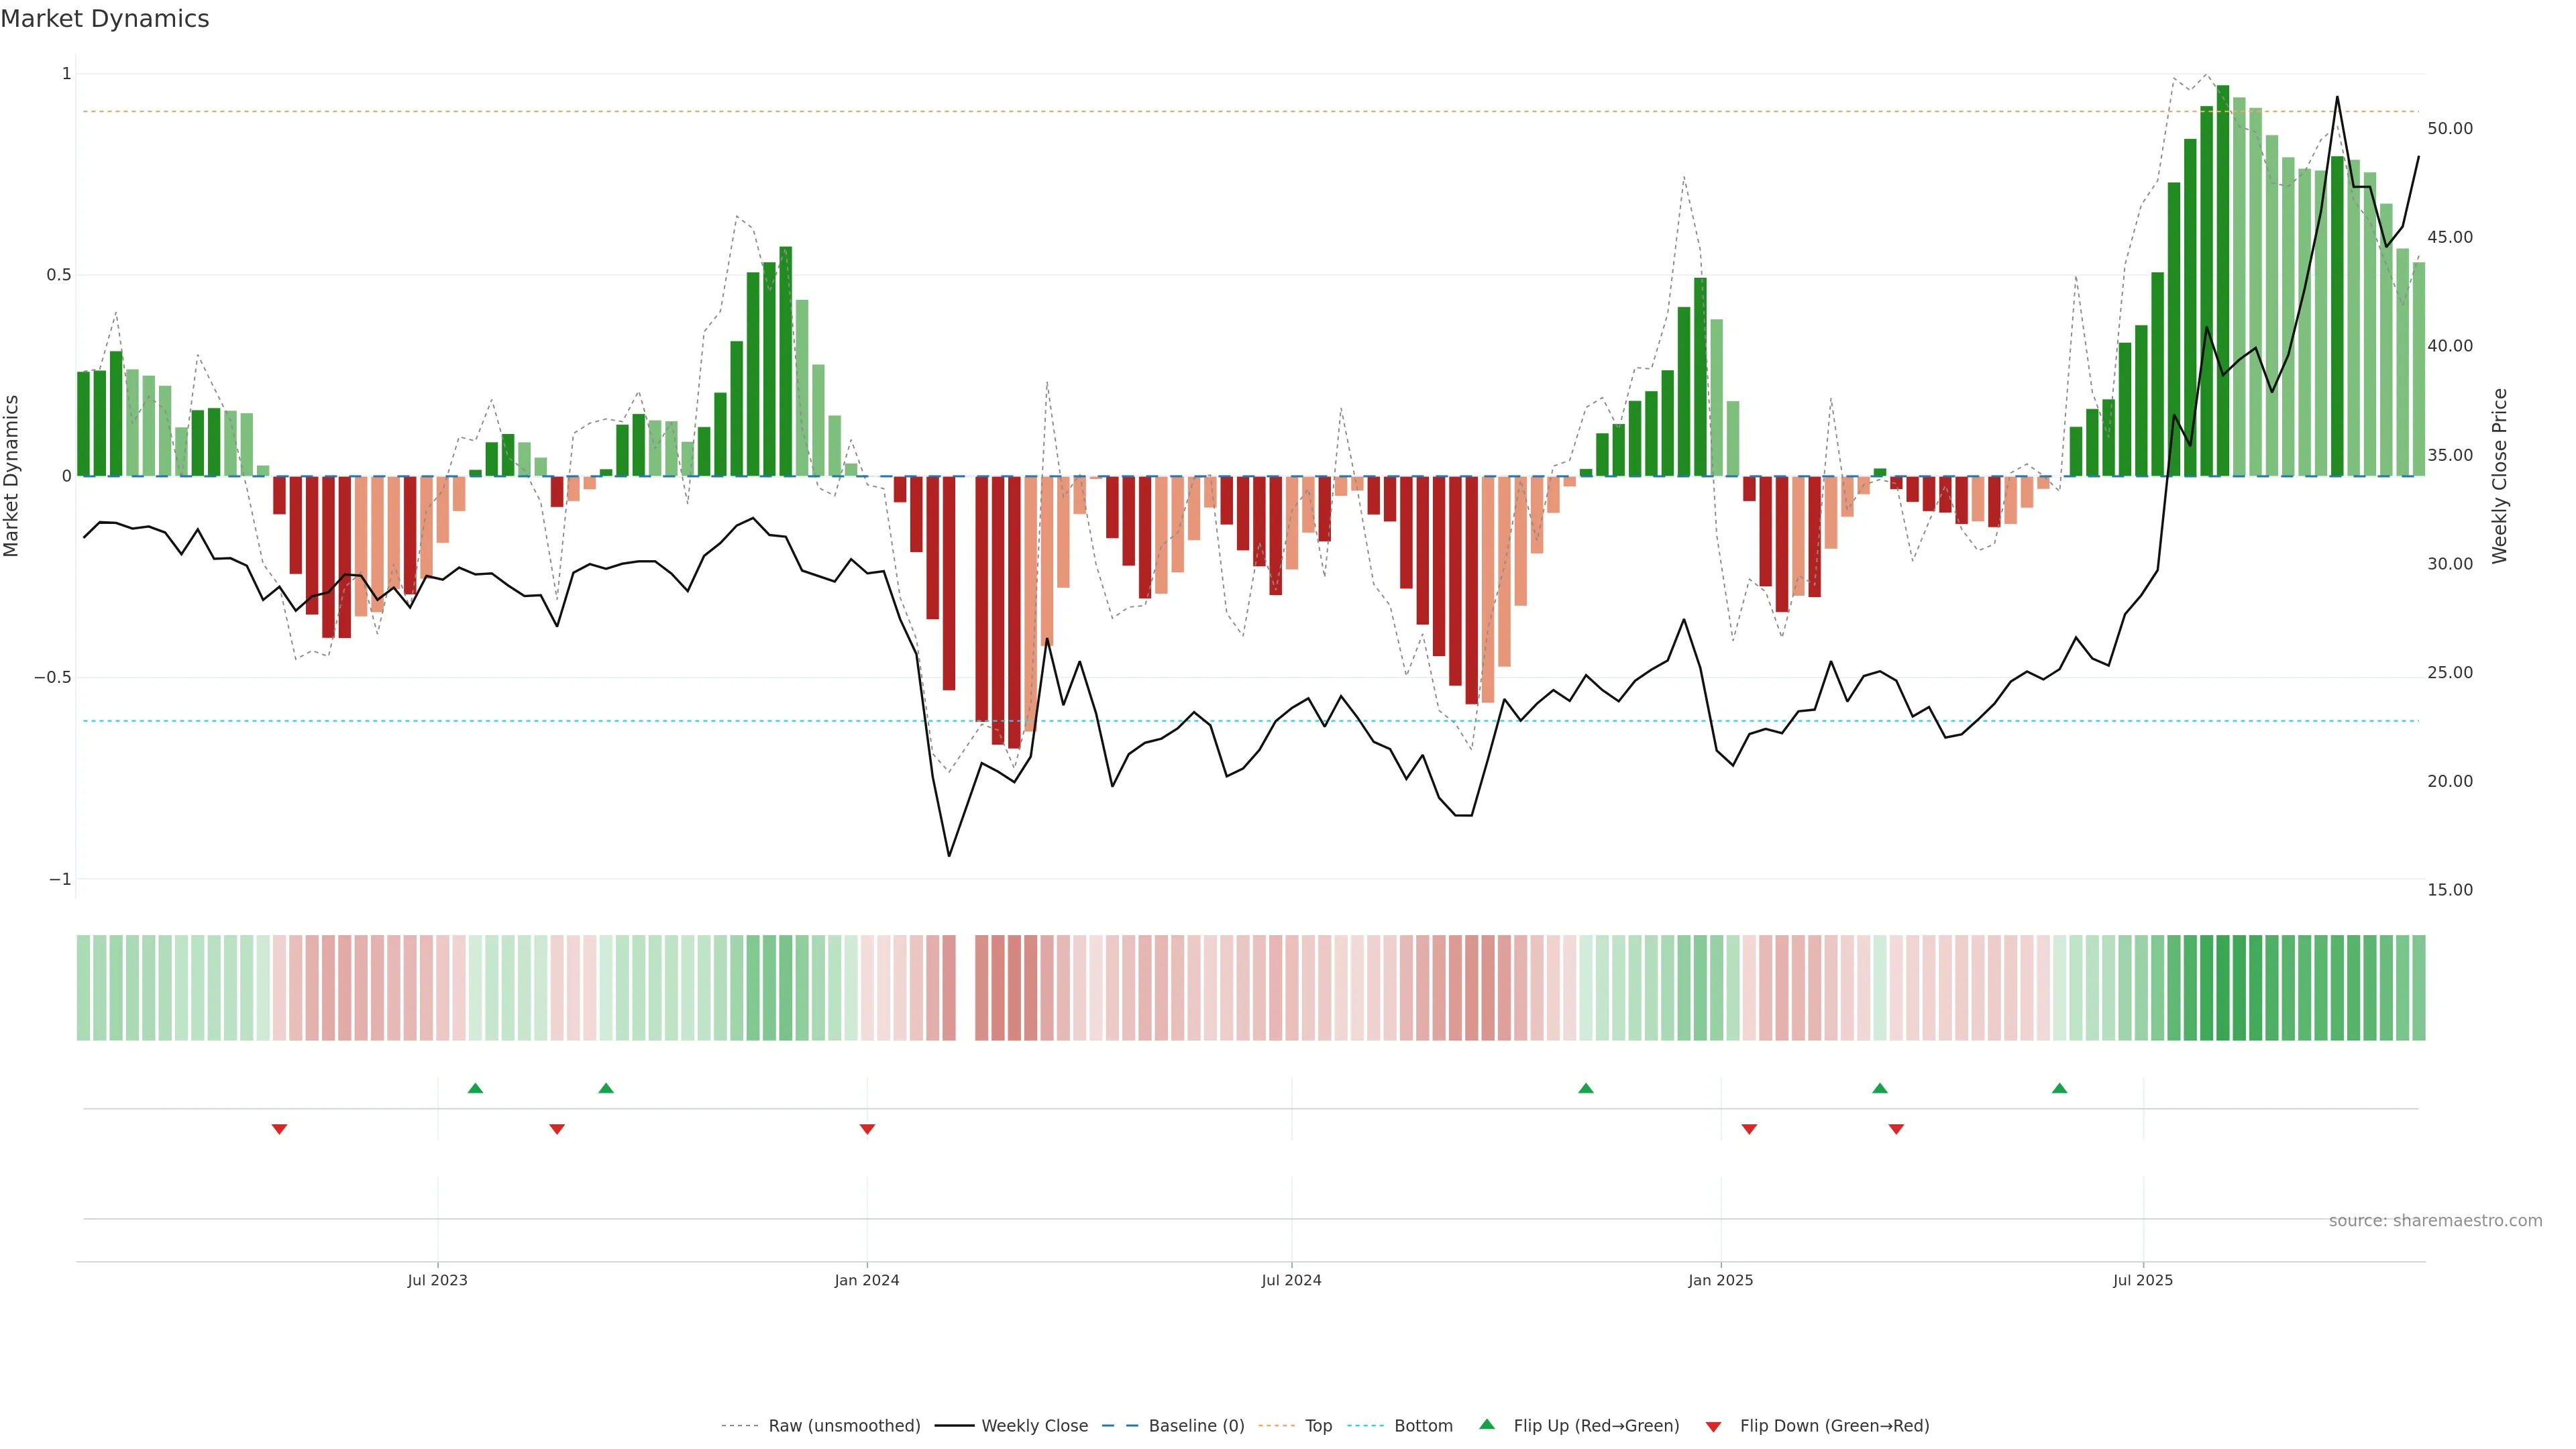
Task: Click the leftmost green Flip Up triangle marker
Action: [475, 1088]
